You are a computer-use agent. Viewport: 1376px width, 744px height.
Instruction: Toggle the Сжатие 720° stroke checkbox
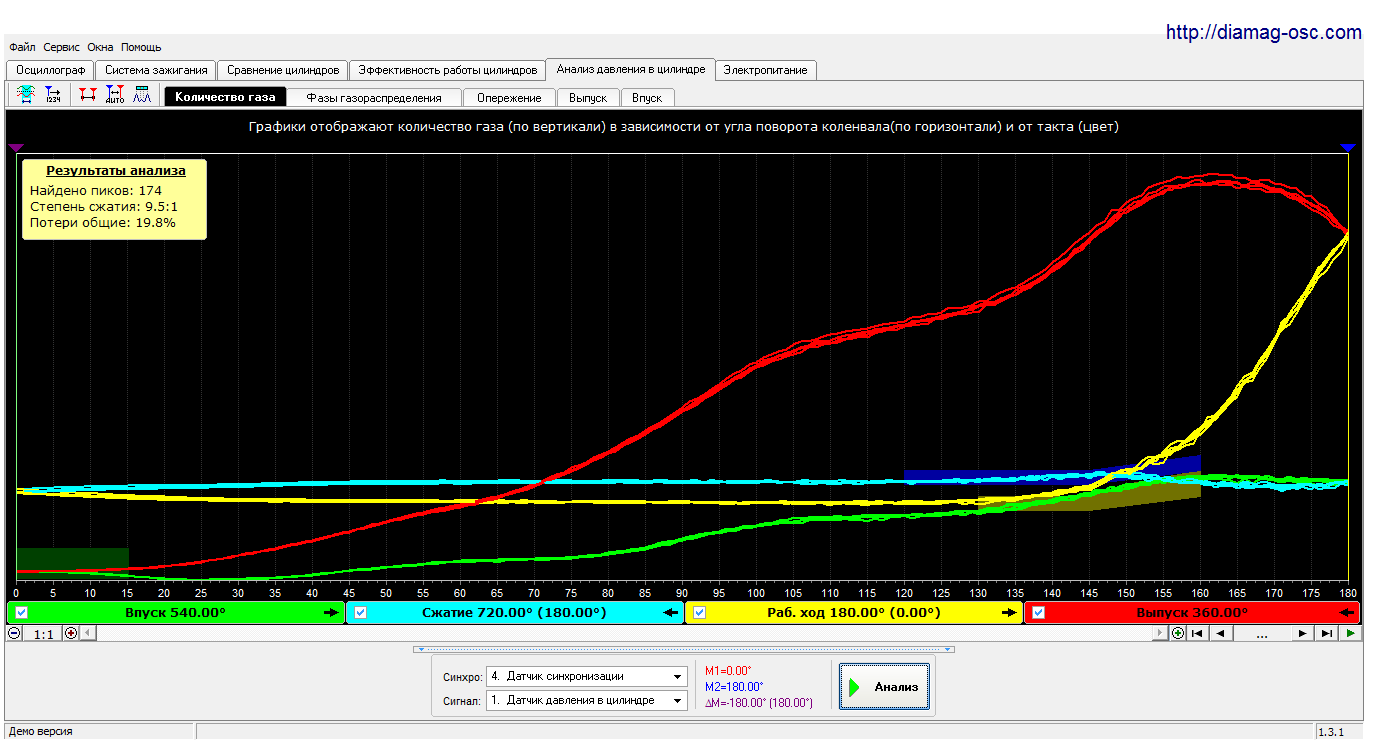361,612
